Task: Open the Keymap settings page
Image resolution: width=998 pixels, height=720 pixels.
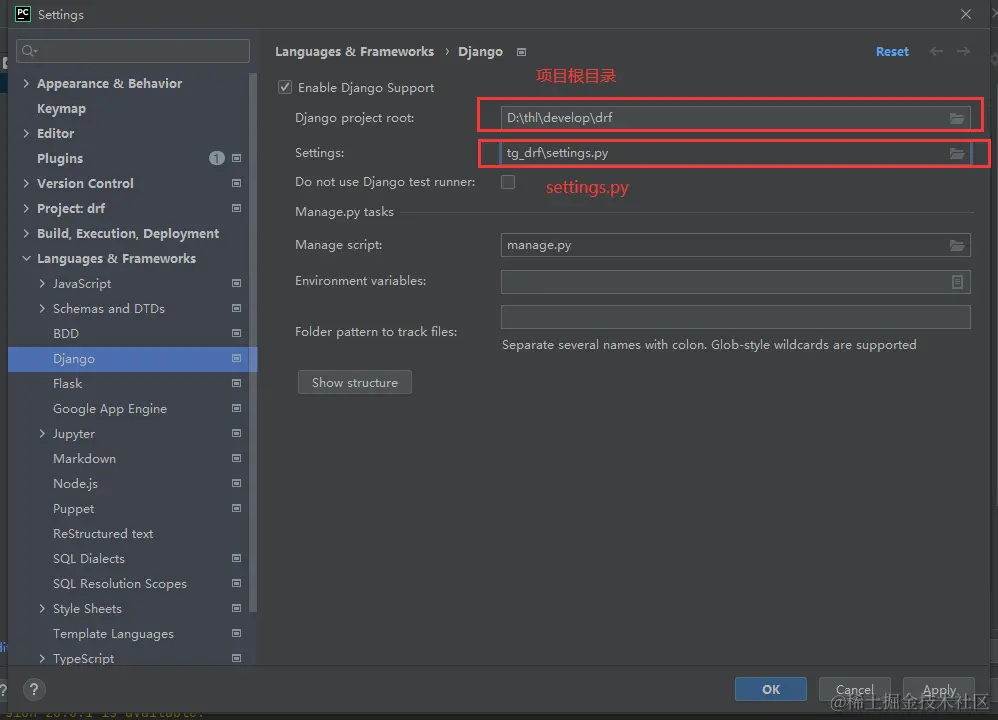Action: pos(61,108)
